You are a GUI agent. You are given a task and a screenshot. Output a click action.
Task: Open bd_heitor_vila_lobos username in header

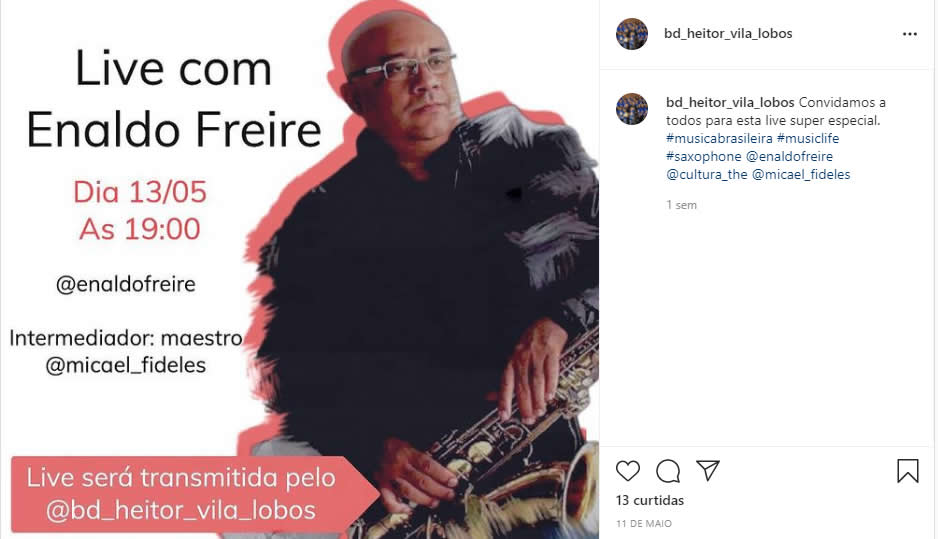click(728, 34)
